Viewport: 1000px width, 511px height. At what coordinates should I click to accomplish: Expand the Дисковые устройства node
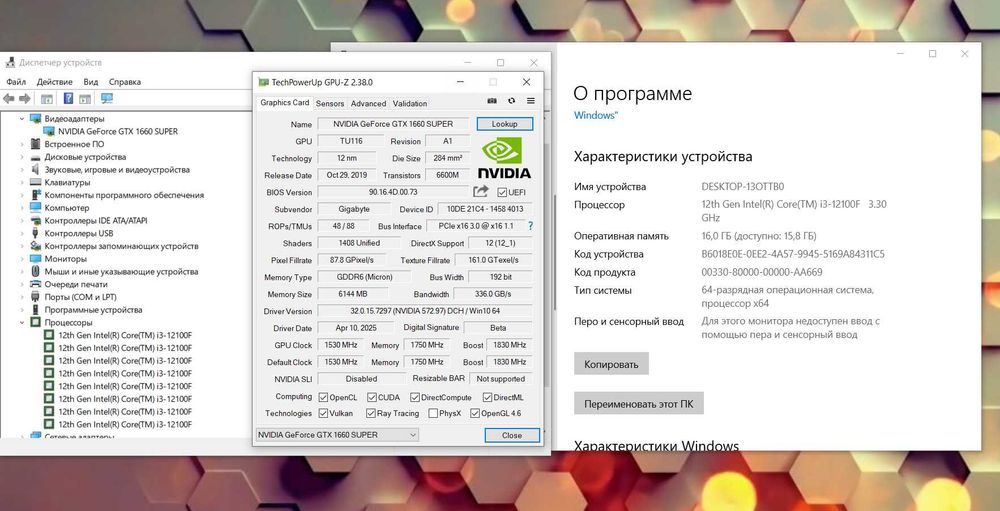(x=21, y=157)
